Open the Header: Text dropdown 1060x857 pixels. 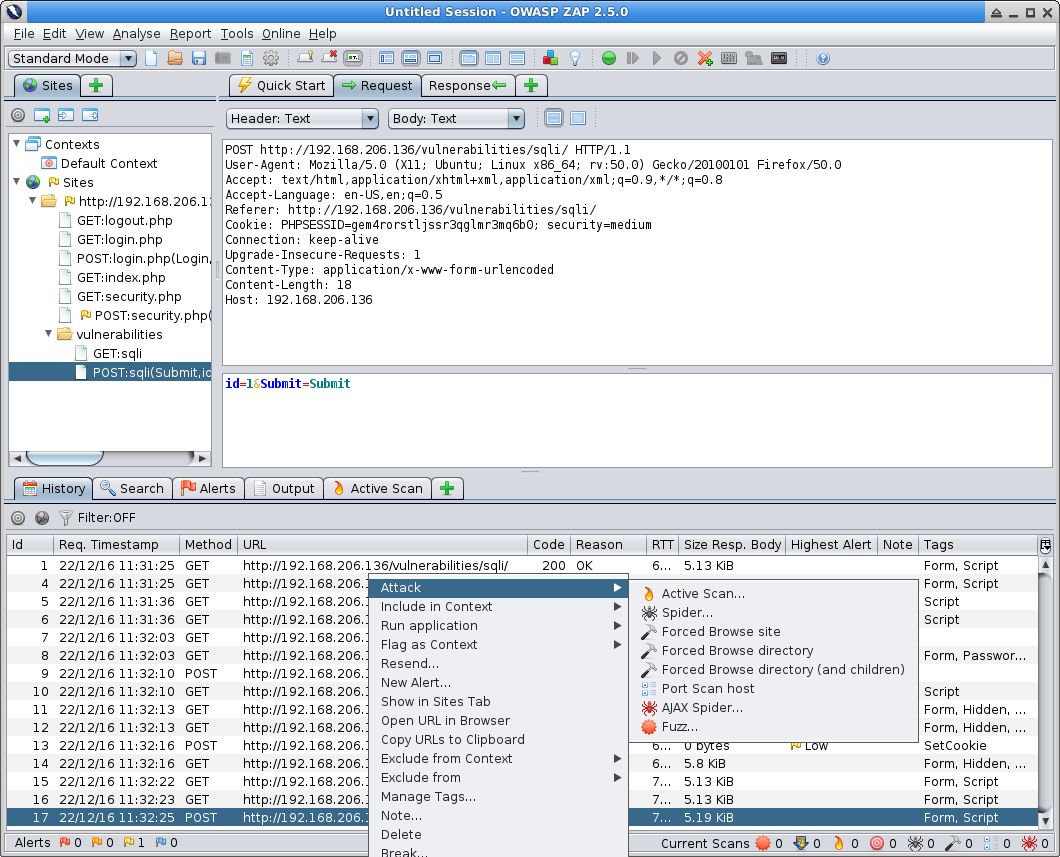point(302,118)
